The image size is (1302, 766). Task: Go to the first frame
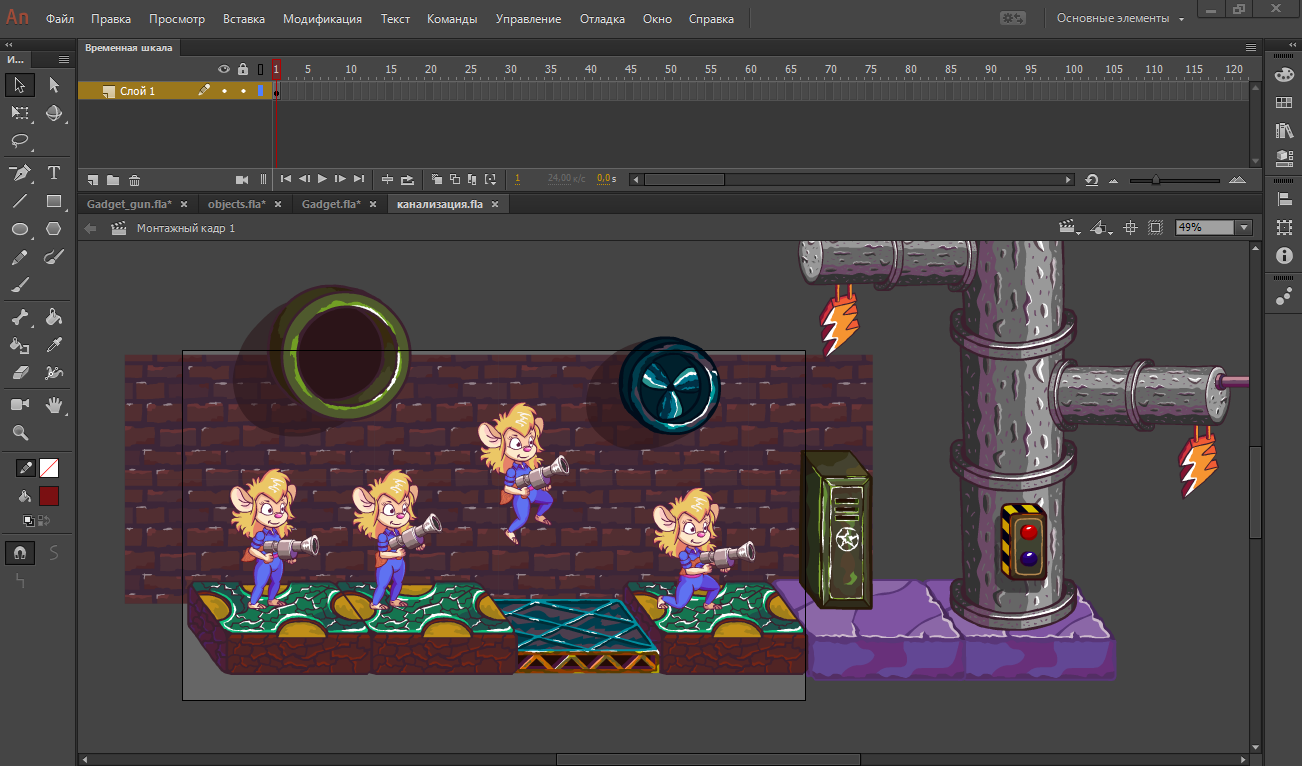pyautogui.click(x=286, y=179)
